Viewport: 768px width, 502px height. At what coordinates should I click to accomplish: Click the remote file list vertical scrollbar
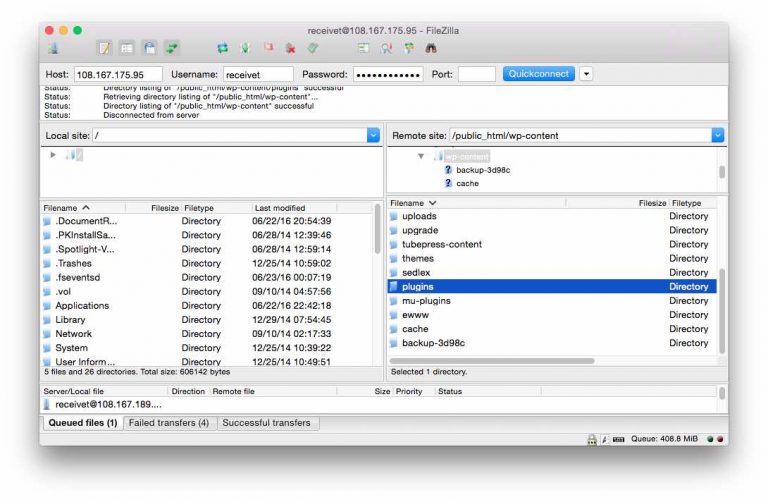[x=722, y=311]
